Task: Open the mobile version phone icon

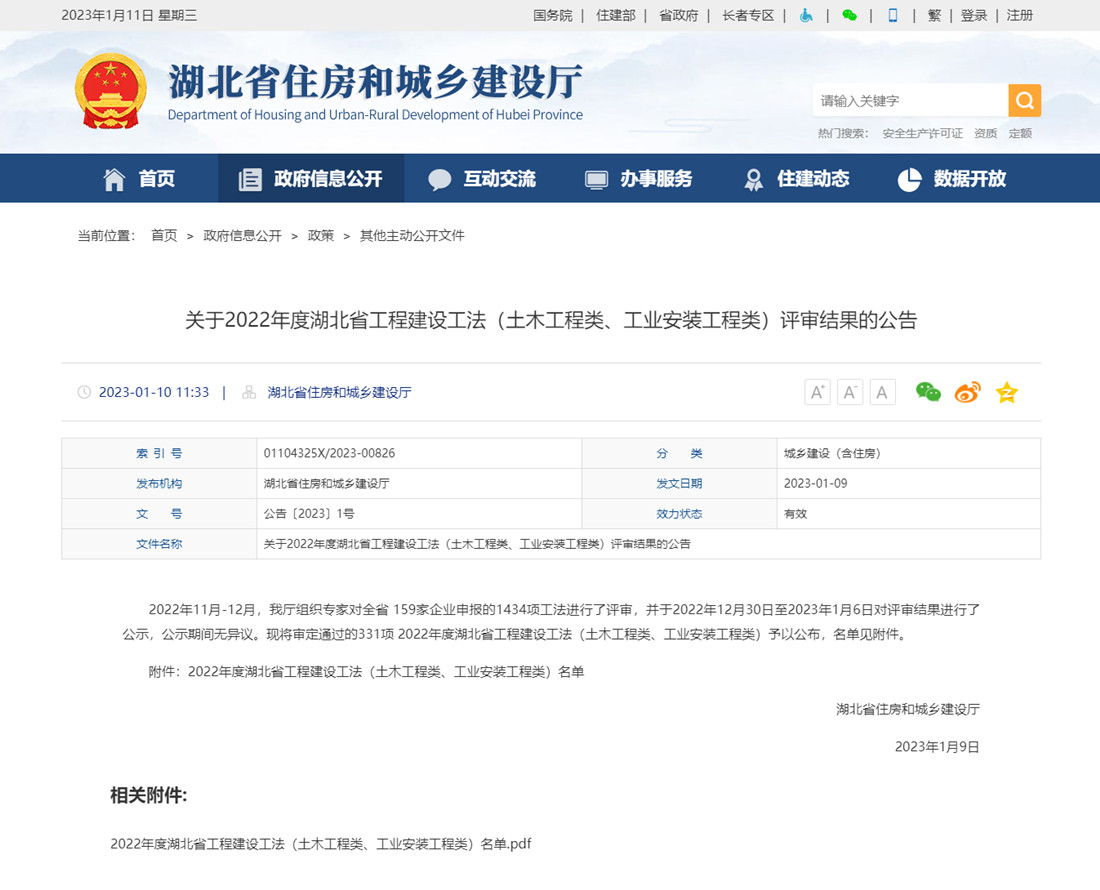Action: (x=892, y=15)
